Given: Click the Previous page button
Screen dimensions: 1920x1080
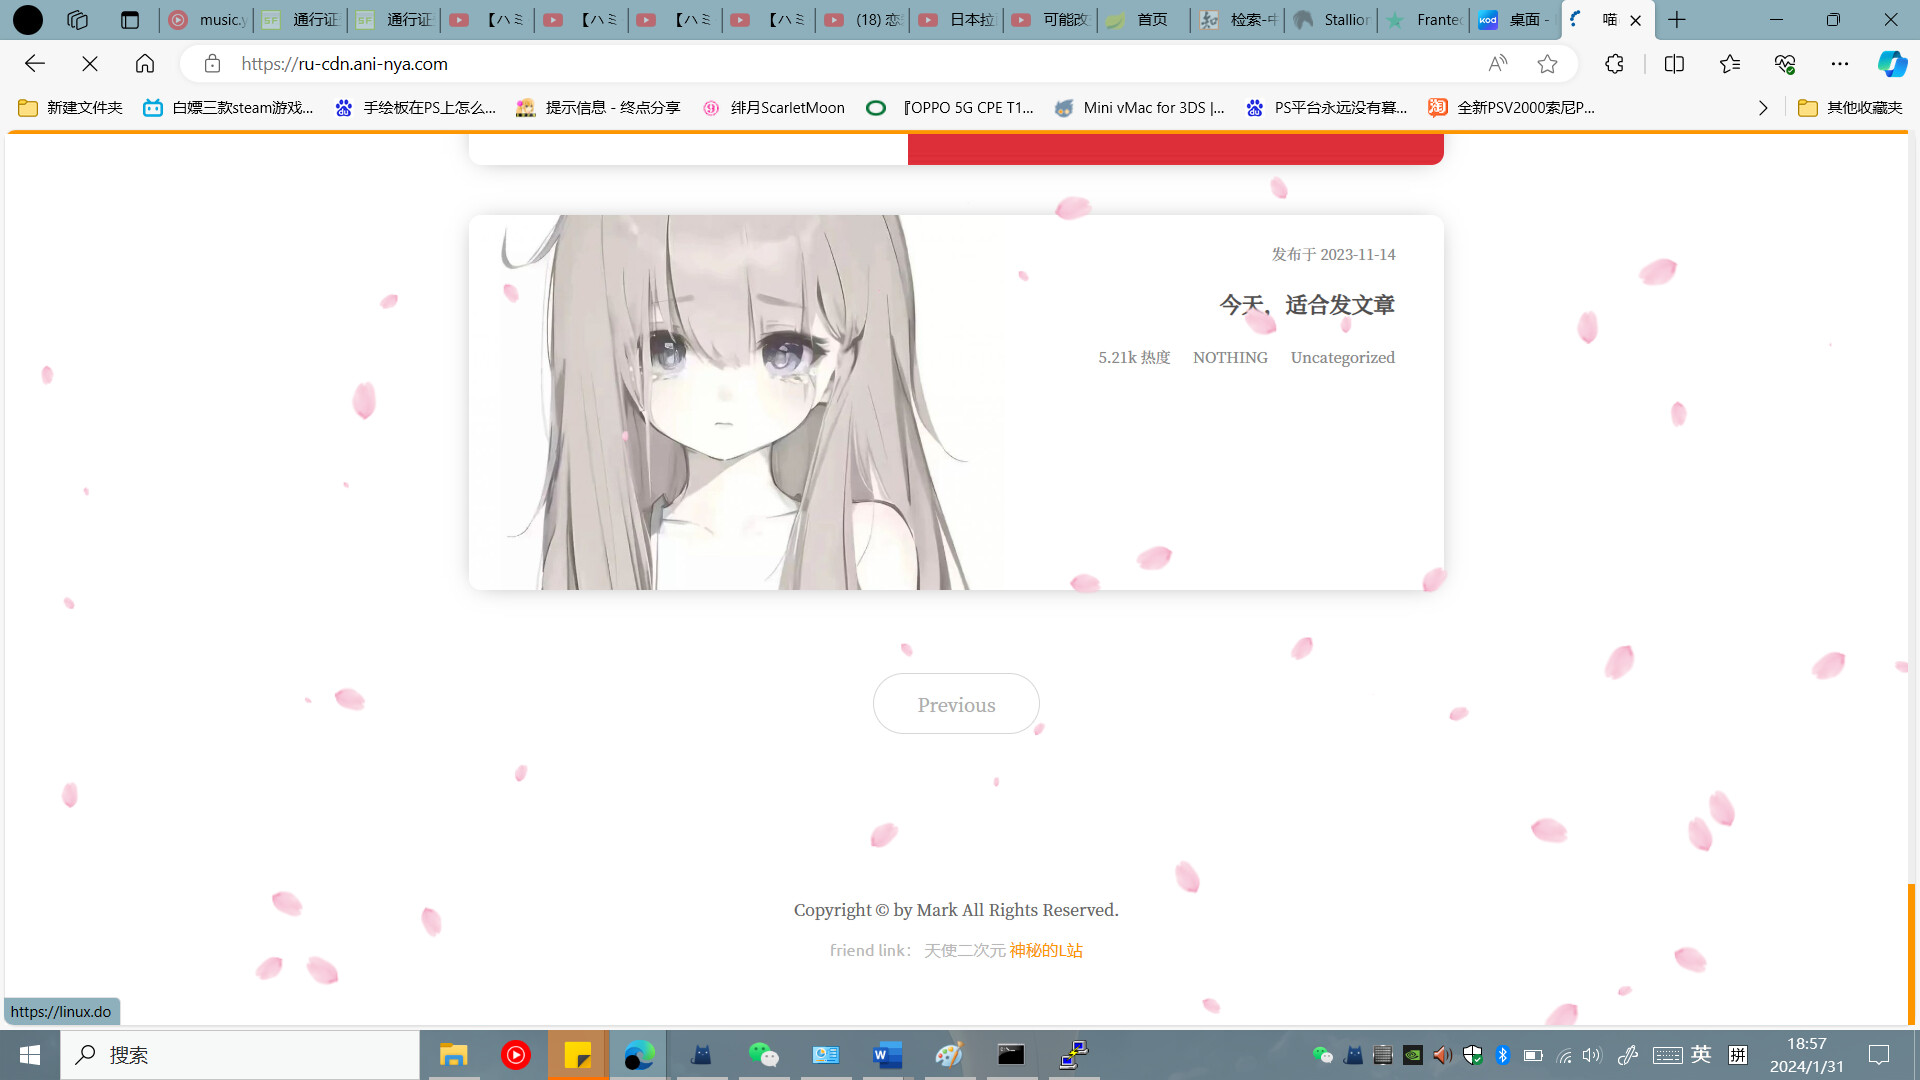Looking at the screenshot, I should pos(956,704).
